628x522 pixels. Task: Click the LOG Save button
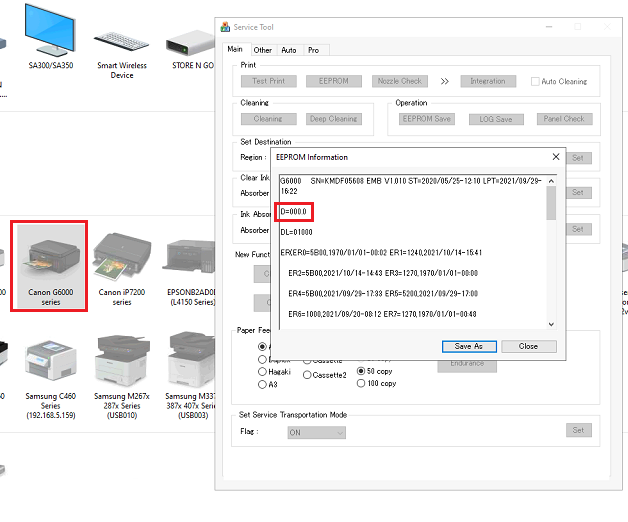[496, 119]
